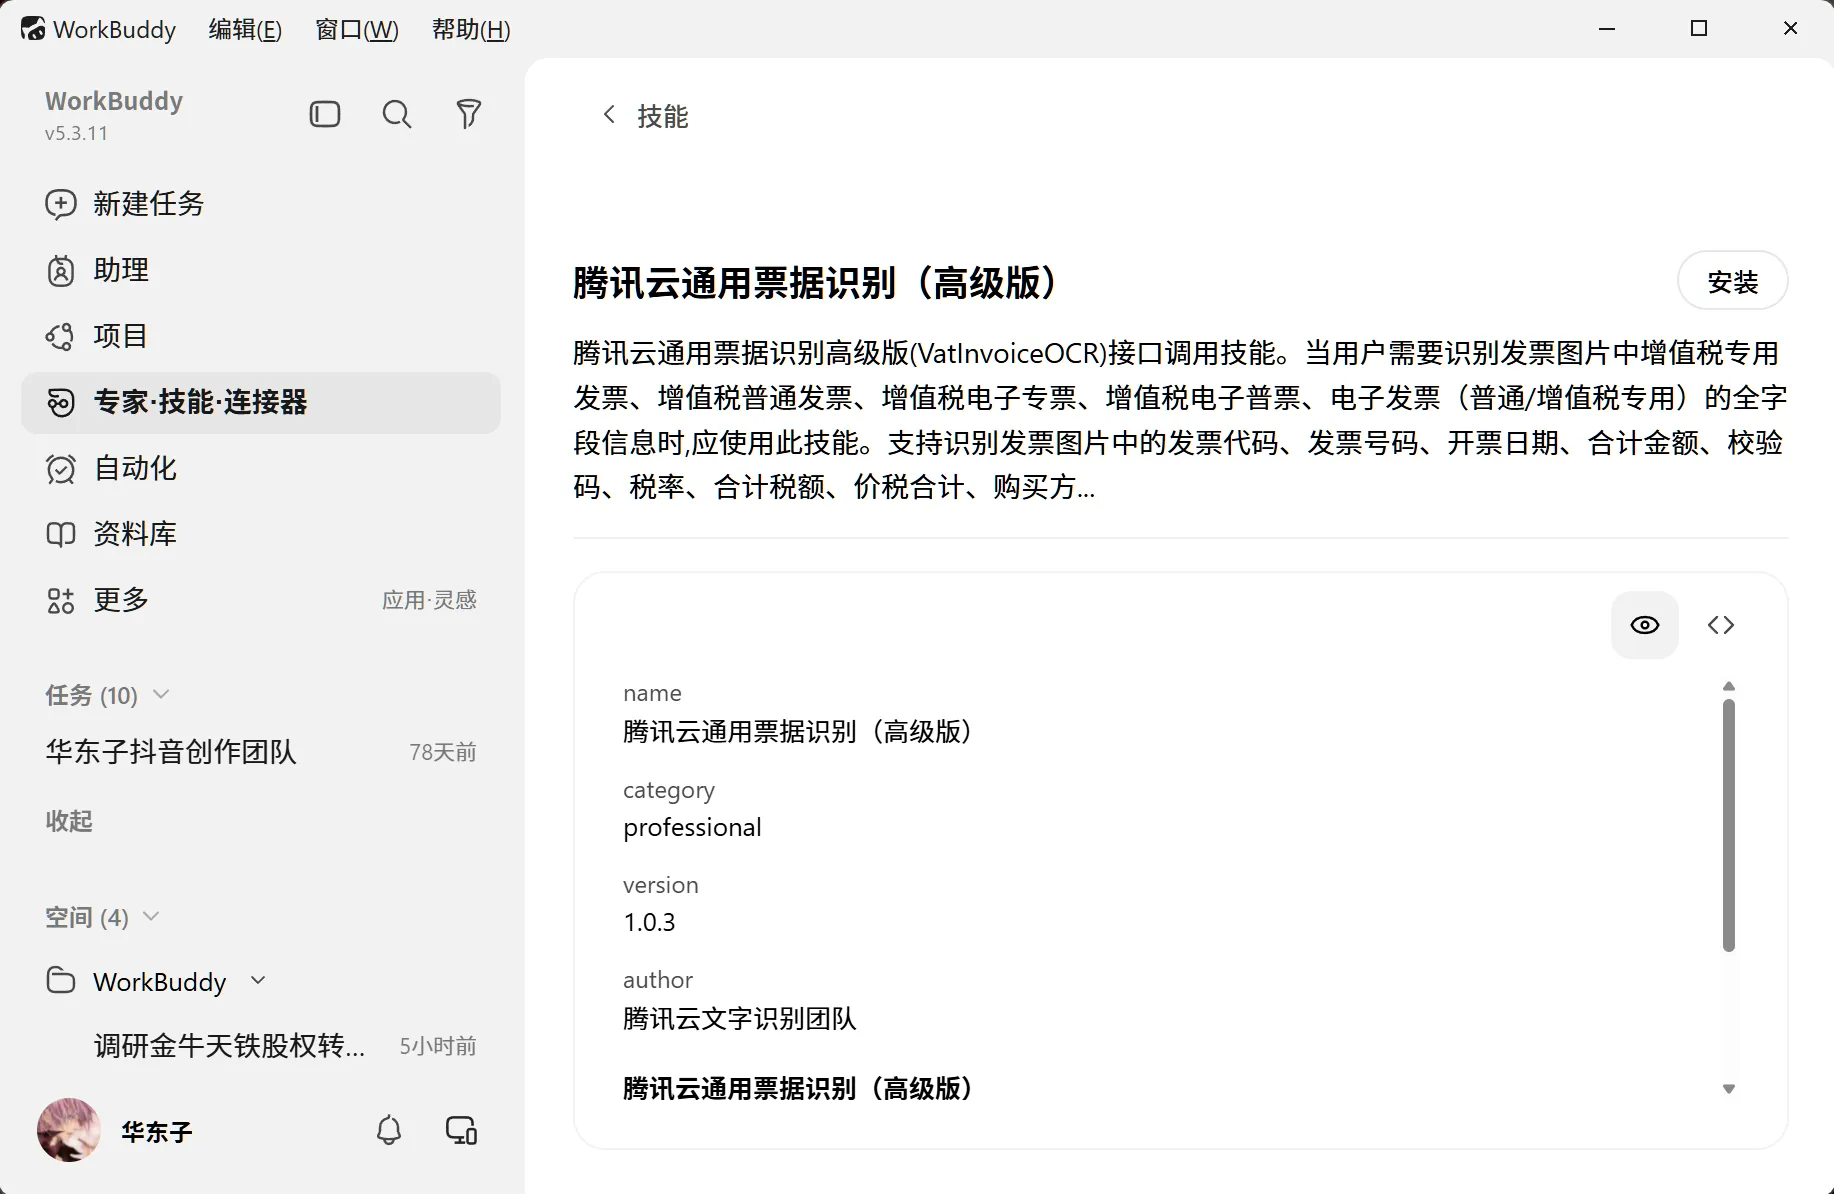Open the 编辑(E) menu
The image size is (1834, 1194).
click(x=245, y=30)
